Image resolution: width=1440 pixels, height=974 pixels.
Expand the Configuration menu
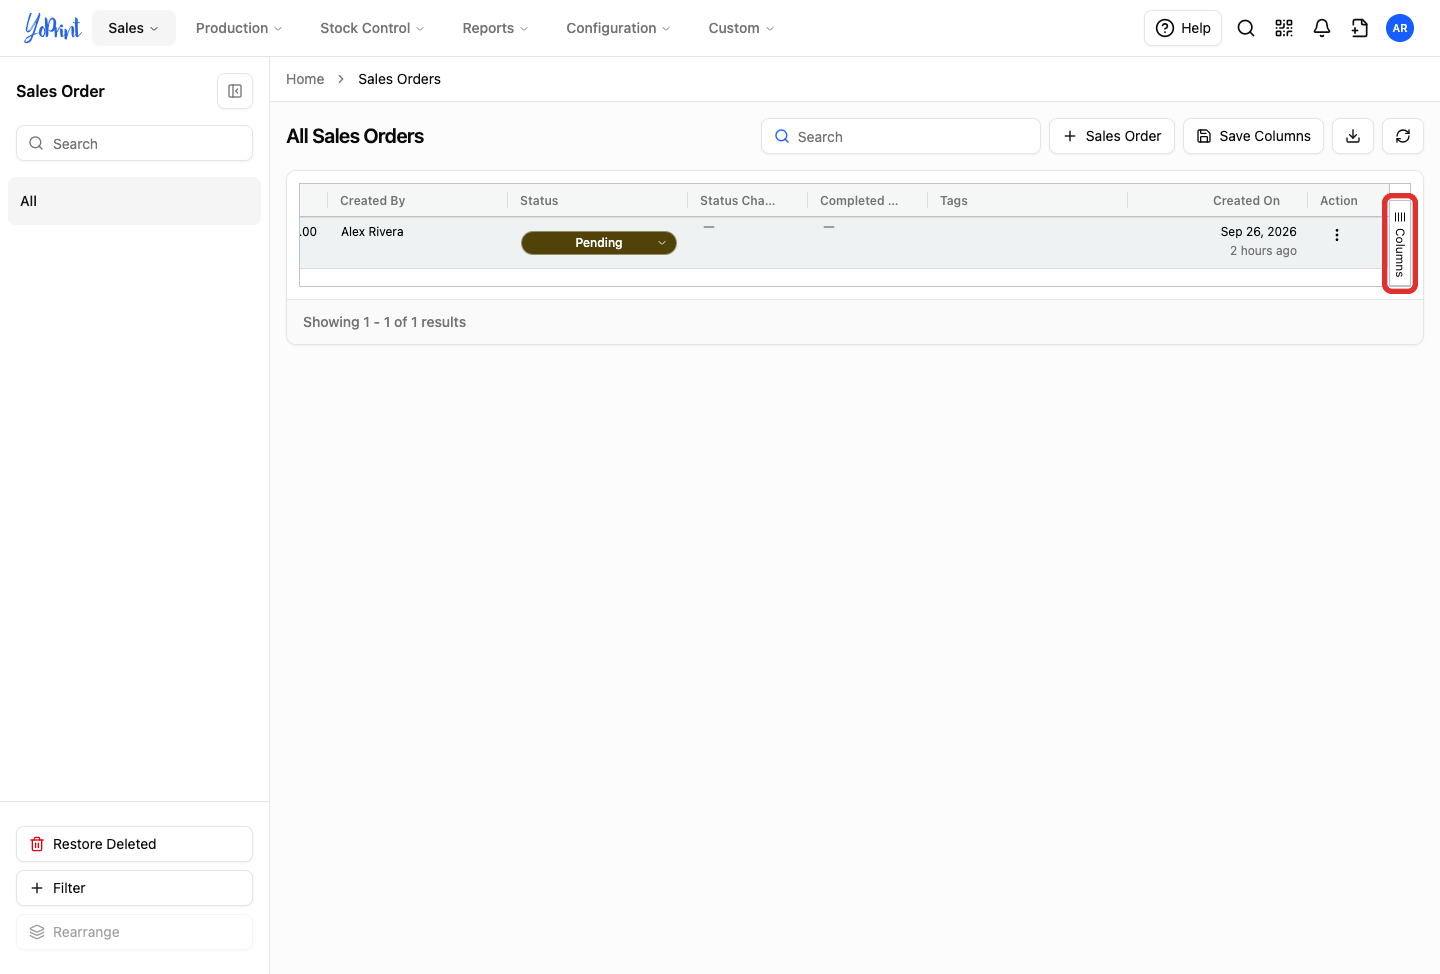(618, 28)
